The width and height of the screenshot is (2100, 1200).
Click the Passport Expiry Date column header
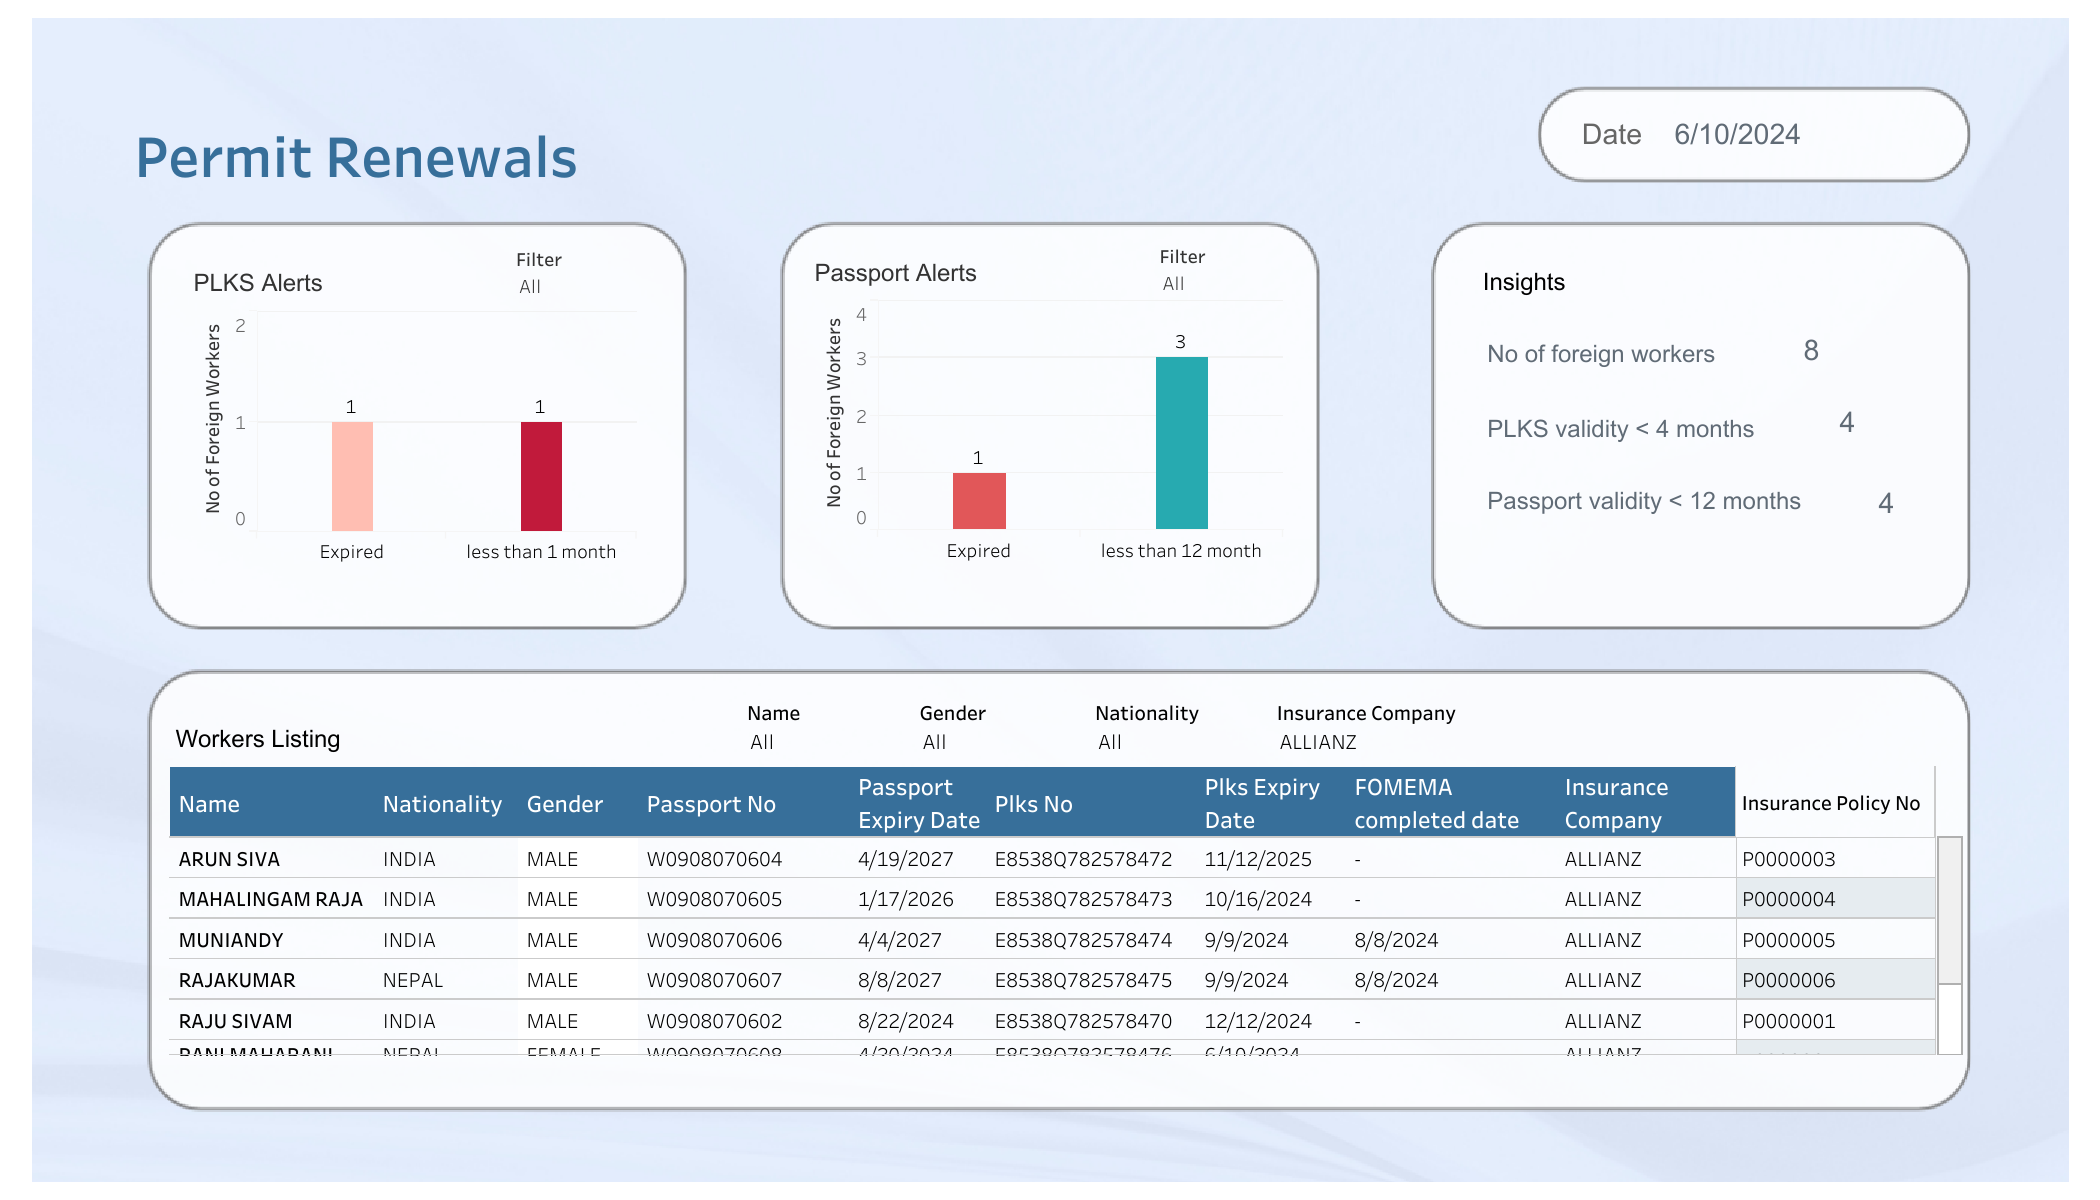918,803
